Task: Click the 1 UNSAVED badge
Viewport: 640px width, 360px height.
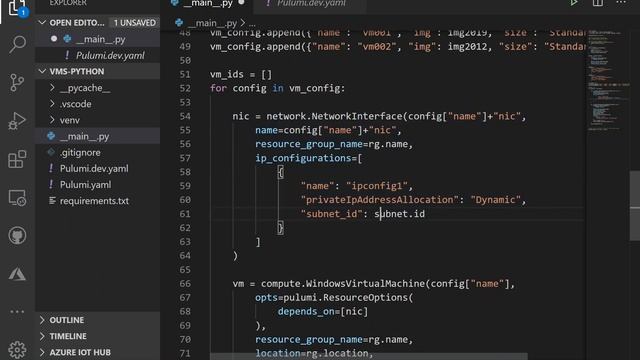Action: click(135, 23)
